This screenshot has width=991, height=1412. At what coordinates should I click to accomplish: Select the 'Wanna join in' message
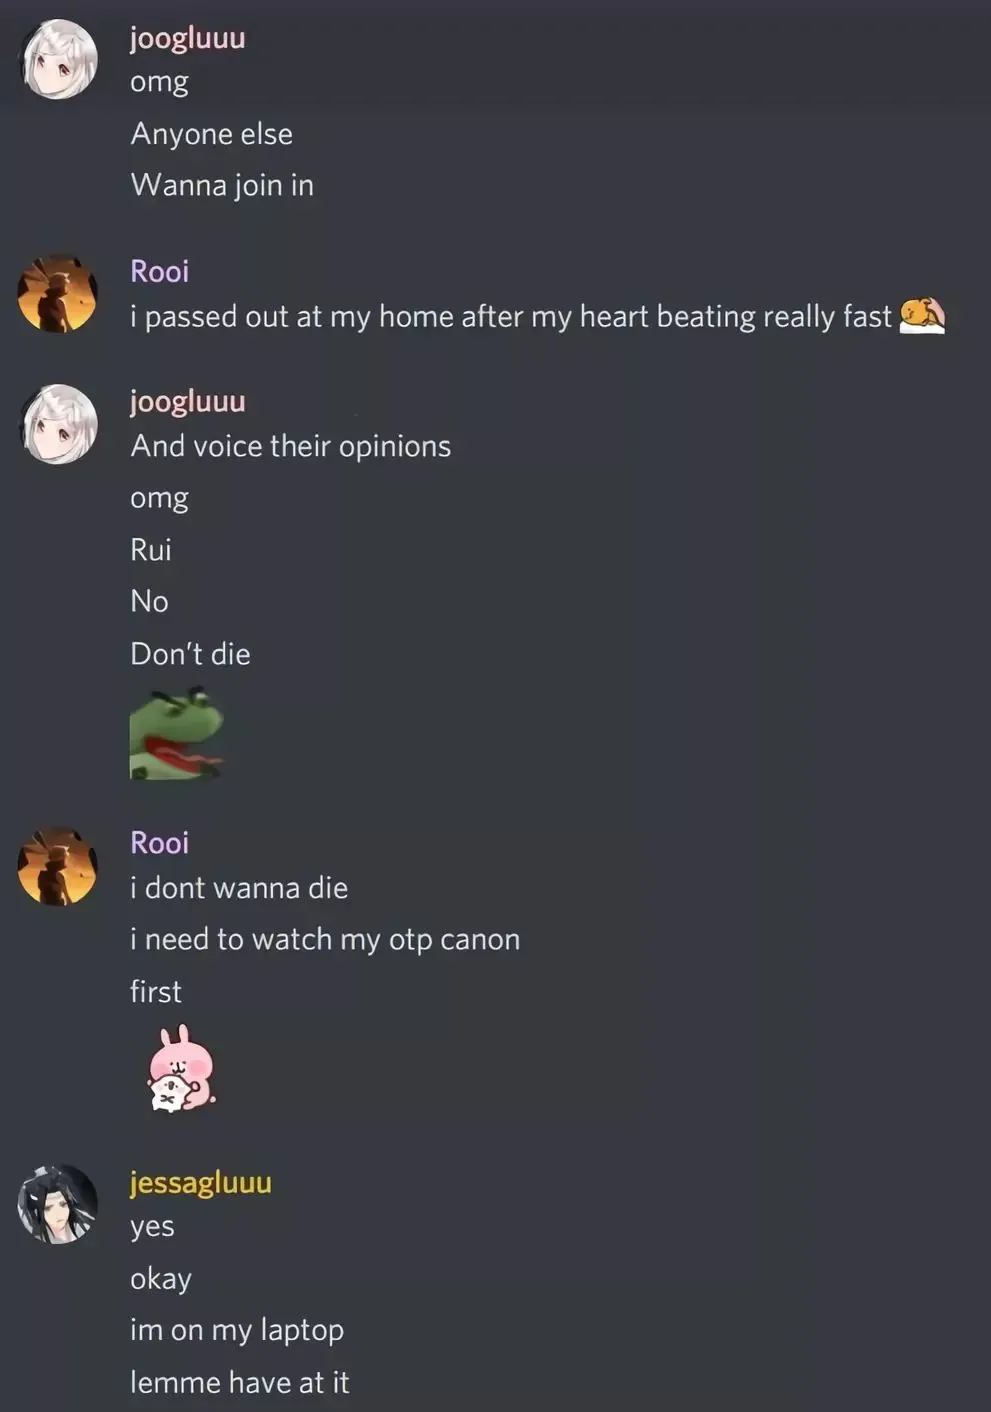click(222, 185)
